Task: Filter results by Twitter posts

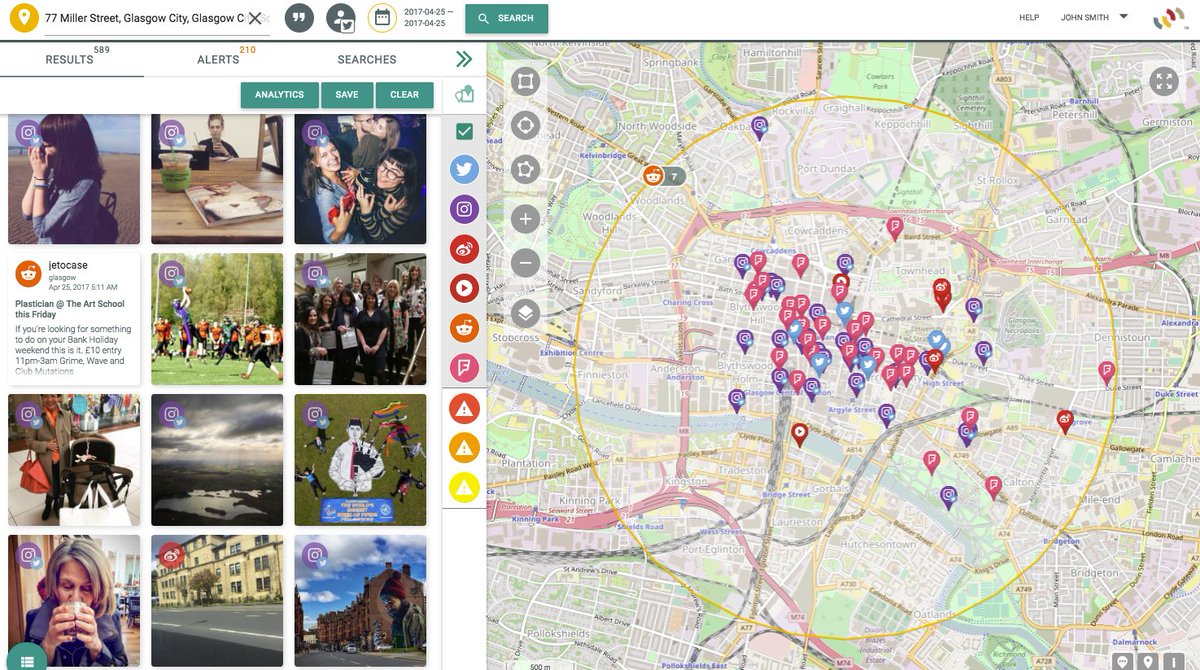Action: coord(463,169)
